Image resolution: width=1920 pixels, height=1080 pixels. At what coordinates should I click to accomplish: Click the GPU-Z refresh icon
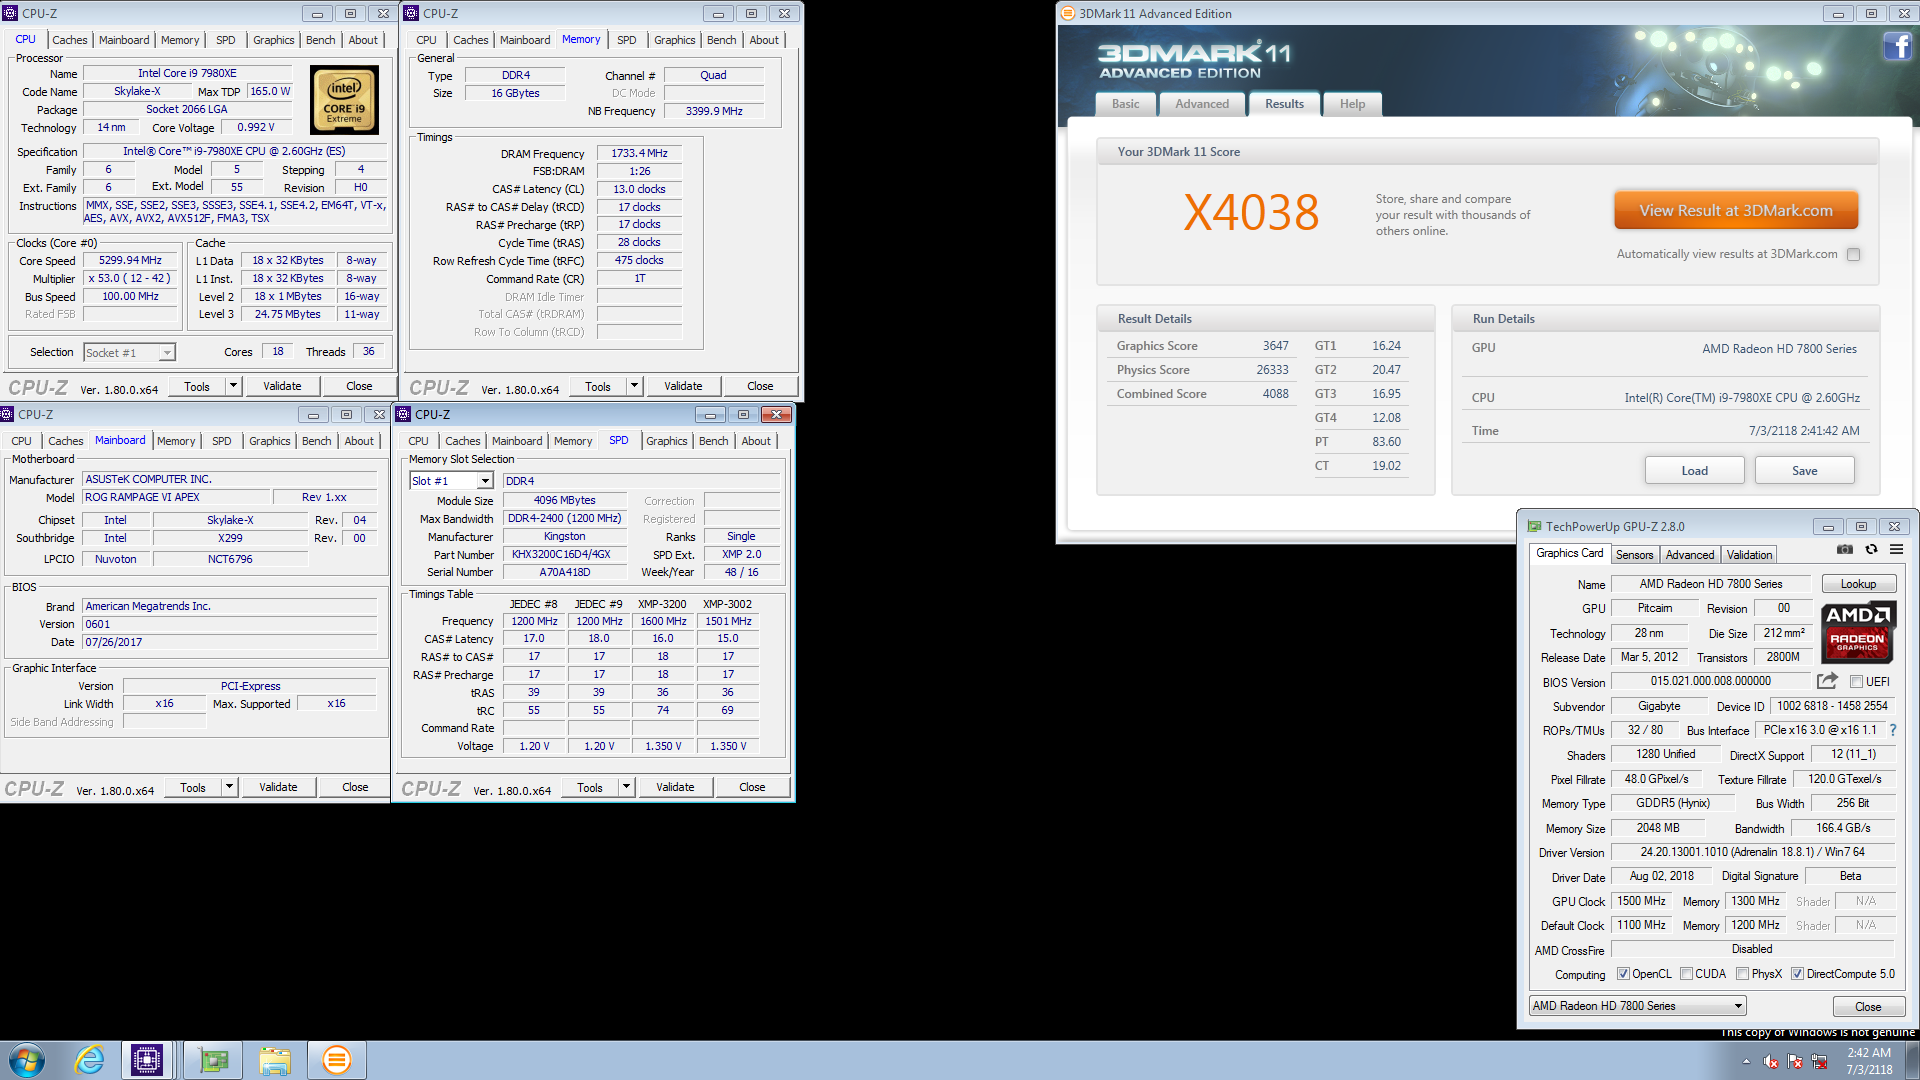click(x=1871, y=549)
